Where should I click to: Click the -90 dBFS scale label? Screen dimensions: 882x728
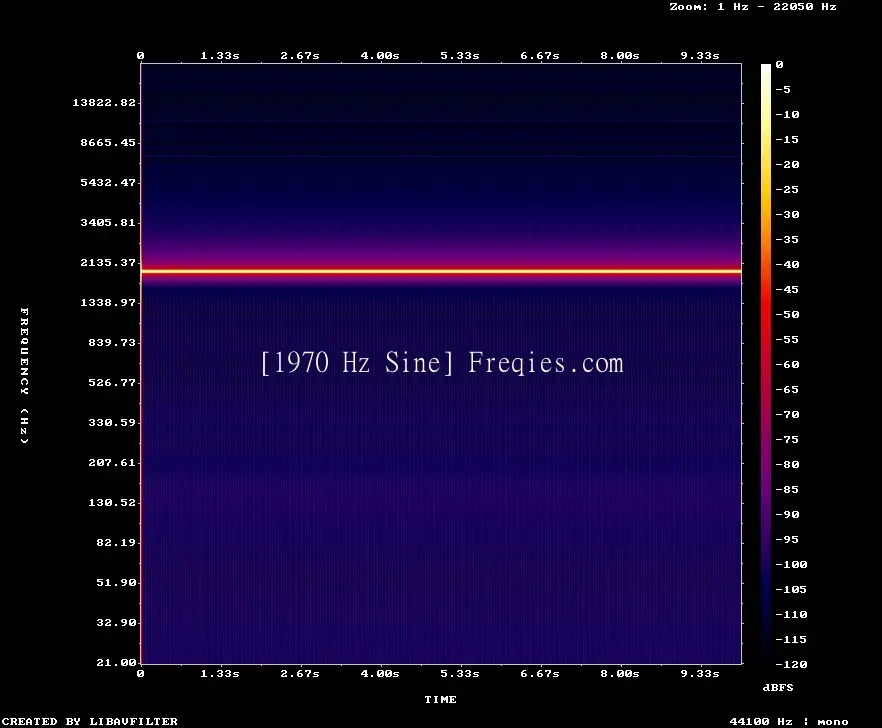[787, 514]
